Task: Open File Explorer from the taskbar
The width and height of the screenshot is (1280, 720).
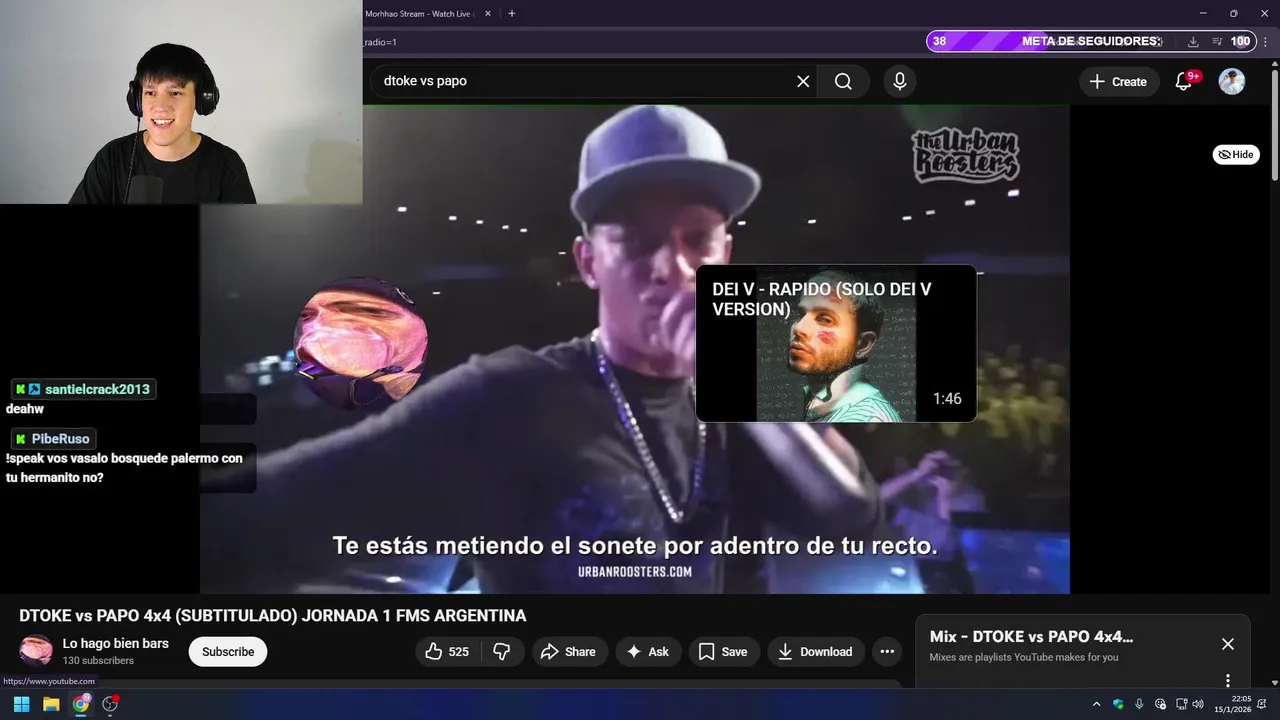Action: tap(51, 704)
